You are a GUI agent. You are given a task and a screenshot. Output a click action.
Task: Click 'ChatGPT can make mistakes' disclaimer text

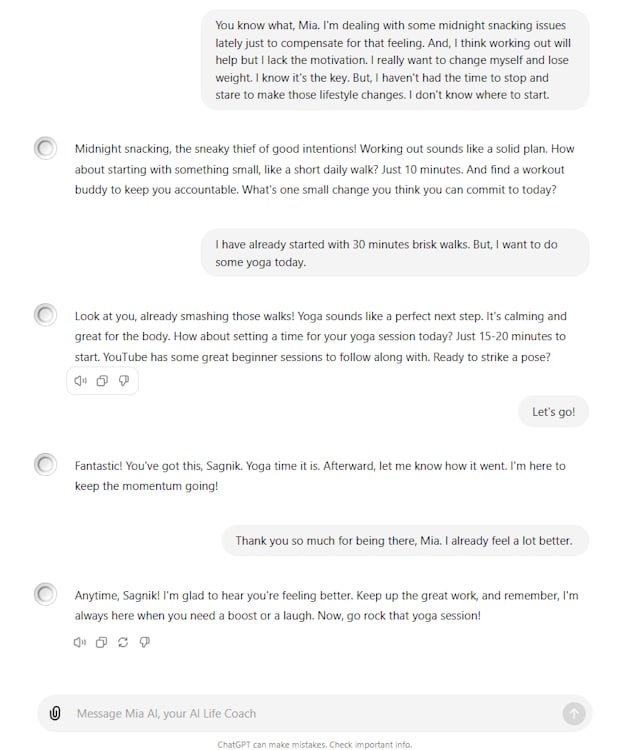click(x=314, y=744)
